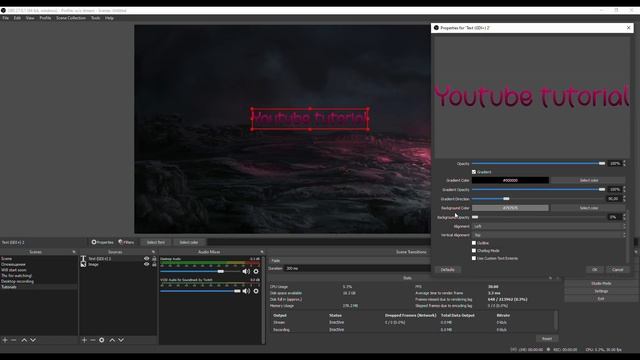Click the Desktop Audio volume slider
Screen dimensions: 640x360
click(x=200, y=271)
